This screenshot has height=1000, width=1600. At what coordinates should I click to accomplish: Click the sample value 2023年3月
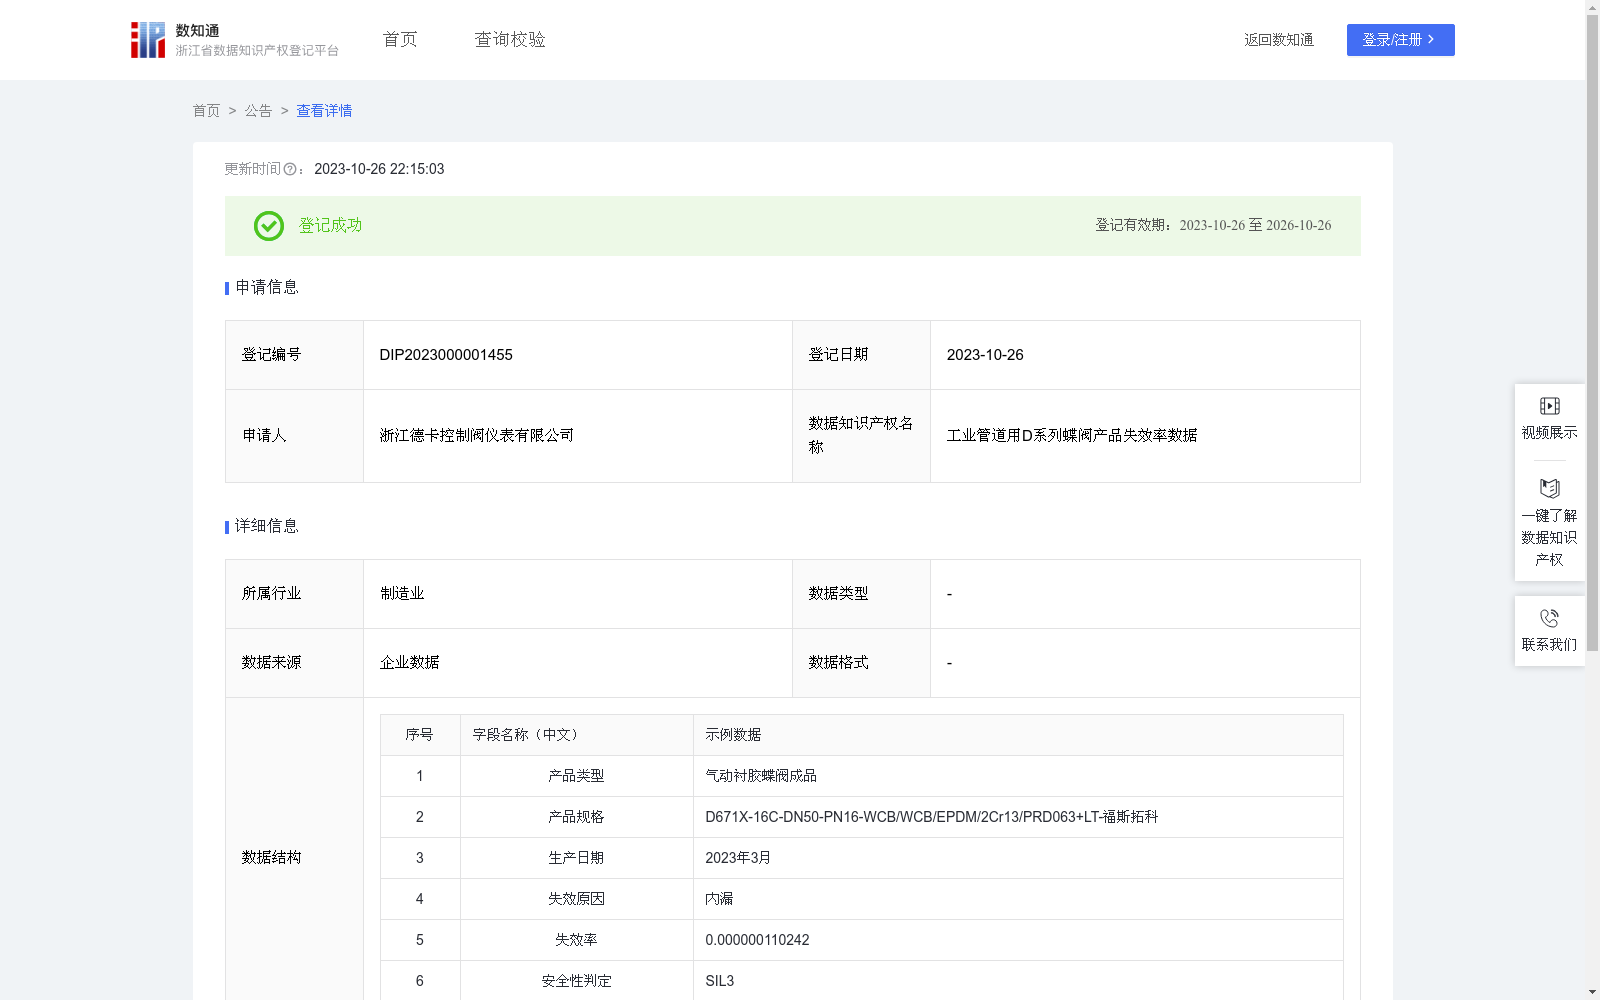coord(738,858)
